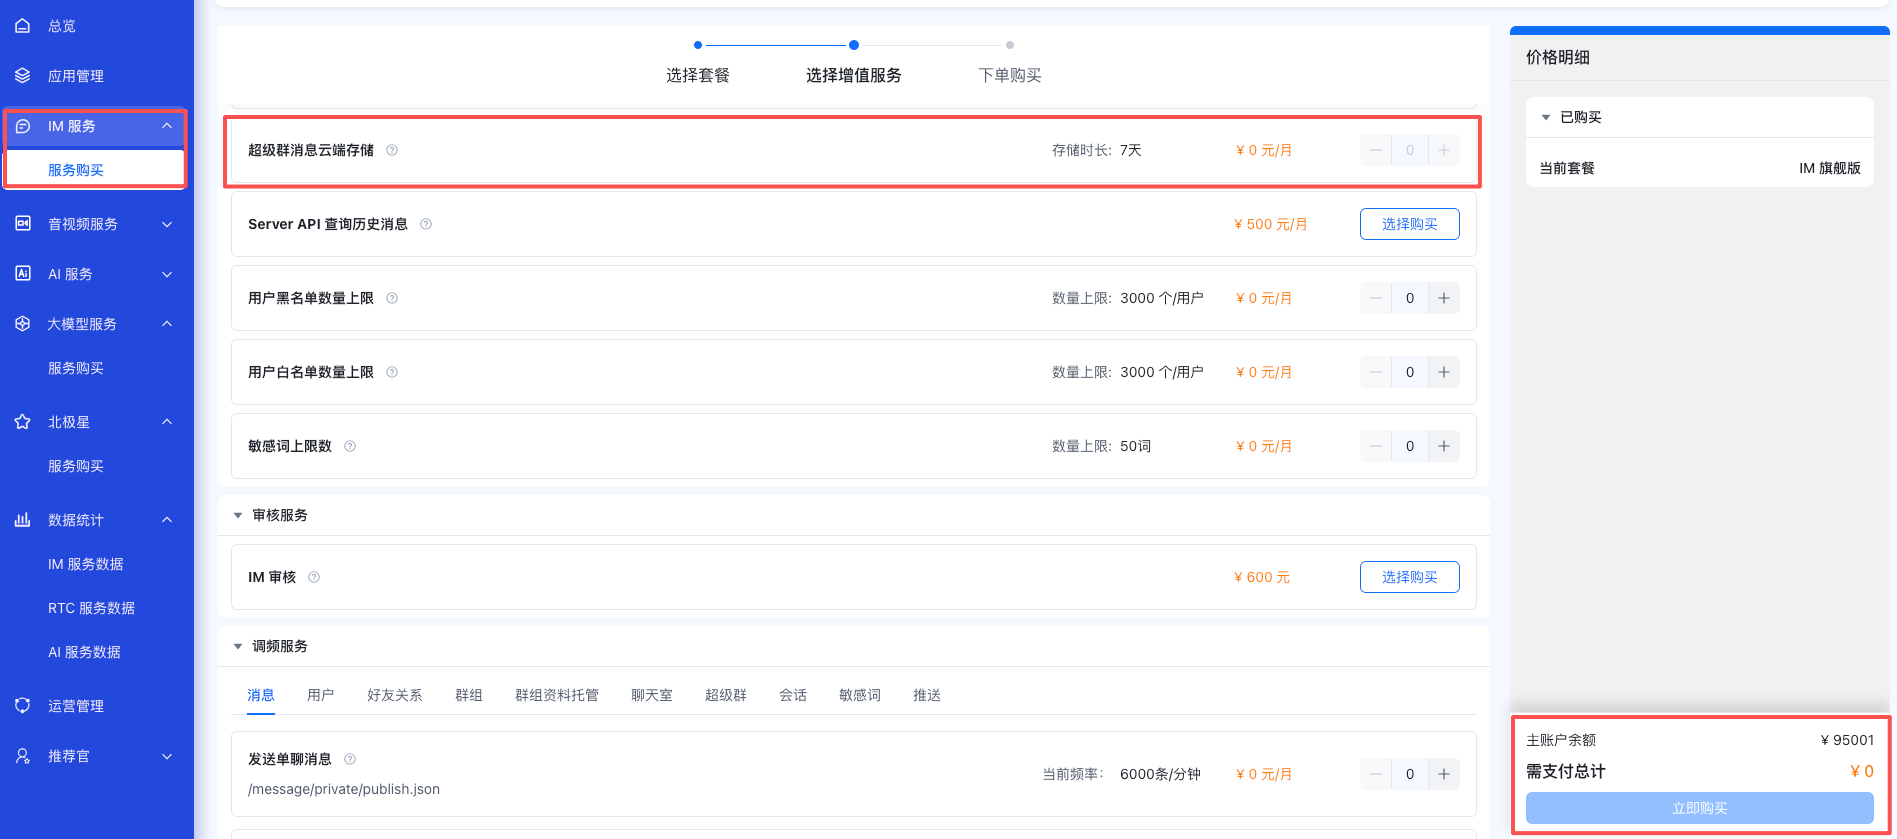Screen dimensions: 1897x839
Task: Open AI 服务数据 statistics
Action: (85, 652)
